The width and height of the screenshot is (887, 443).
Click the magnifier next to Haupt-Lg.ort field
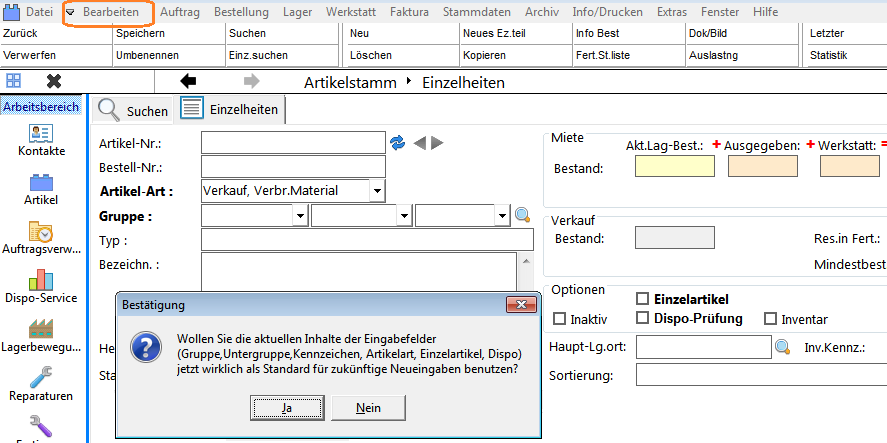point(782,346)
